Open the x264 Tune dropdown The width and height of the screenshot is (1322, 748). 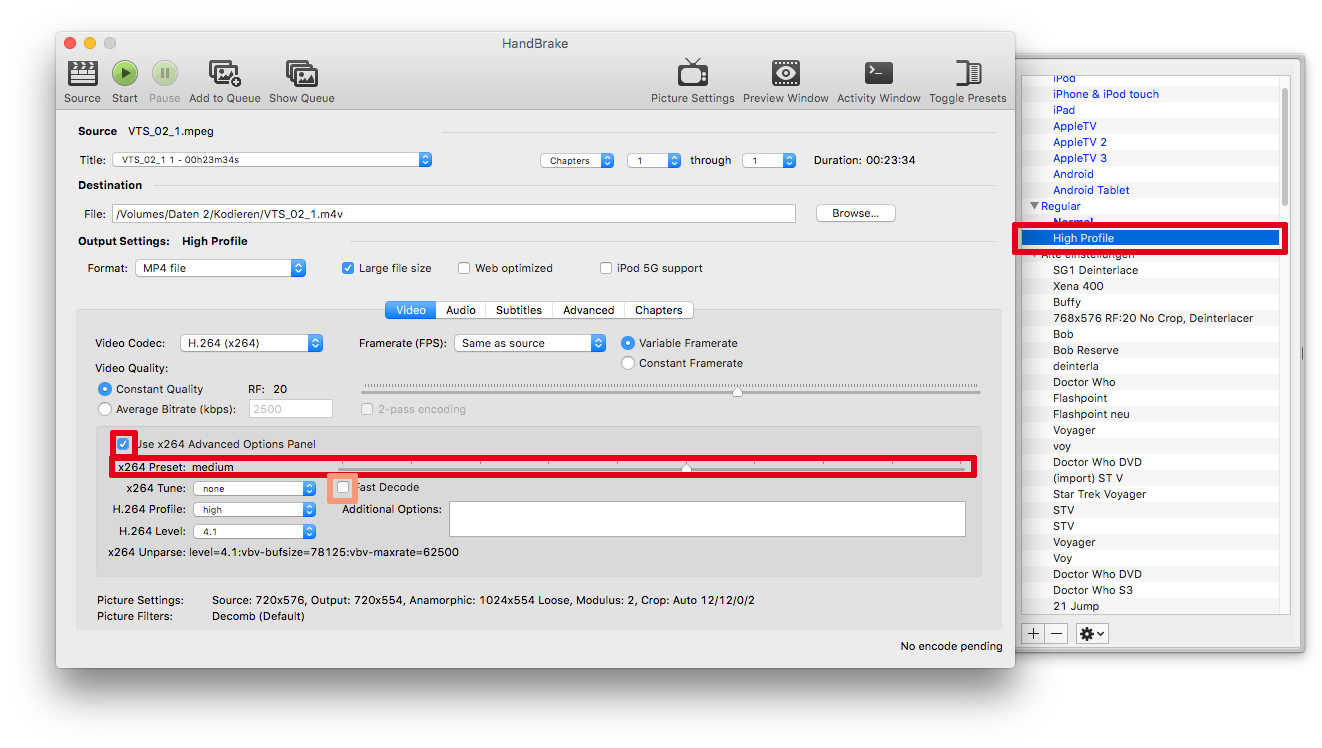[254, 489]
